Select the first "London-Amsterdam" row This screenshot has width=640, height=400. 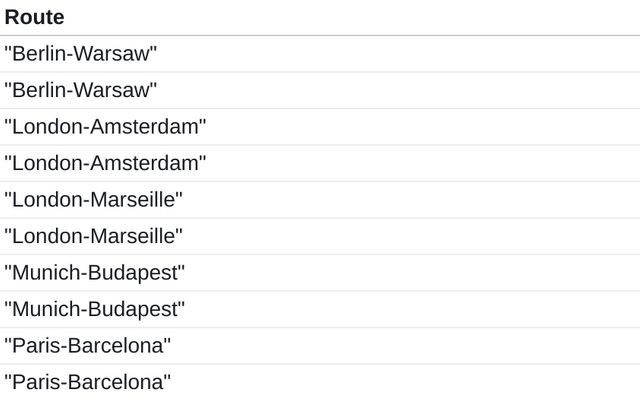point(105,127)
